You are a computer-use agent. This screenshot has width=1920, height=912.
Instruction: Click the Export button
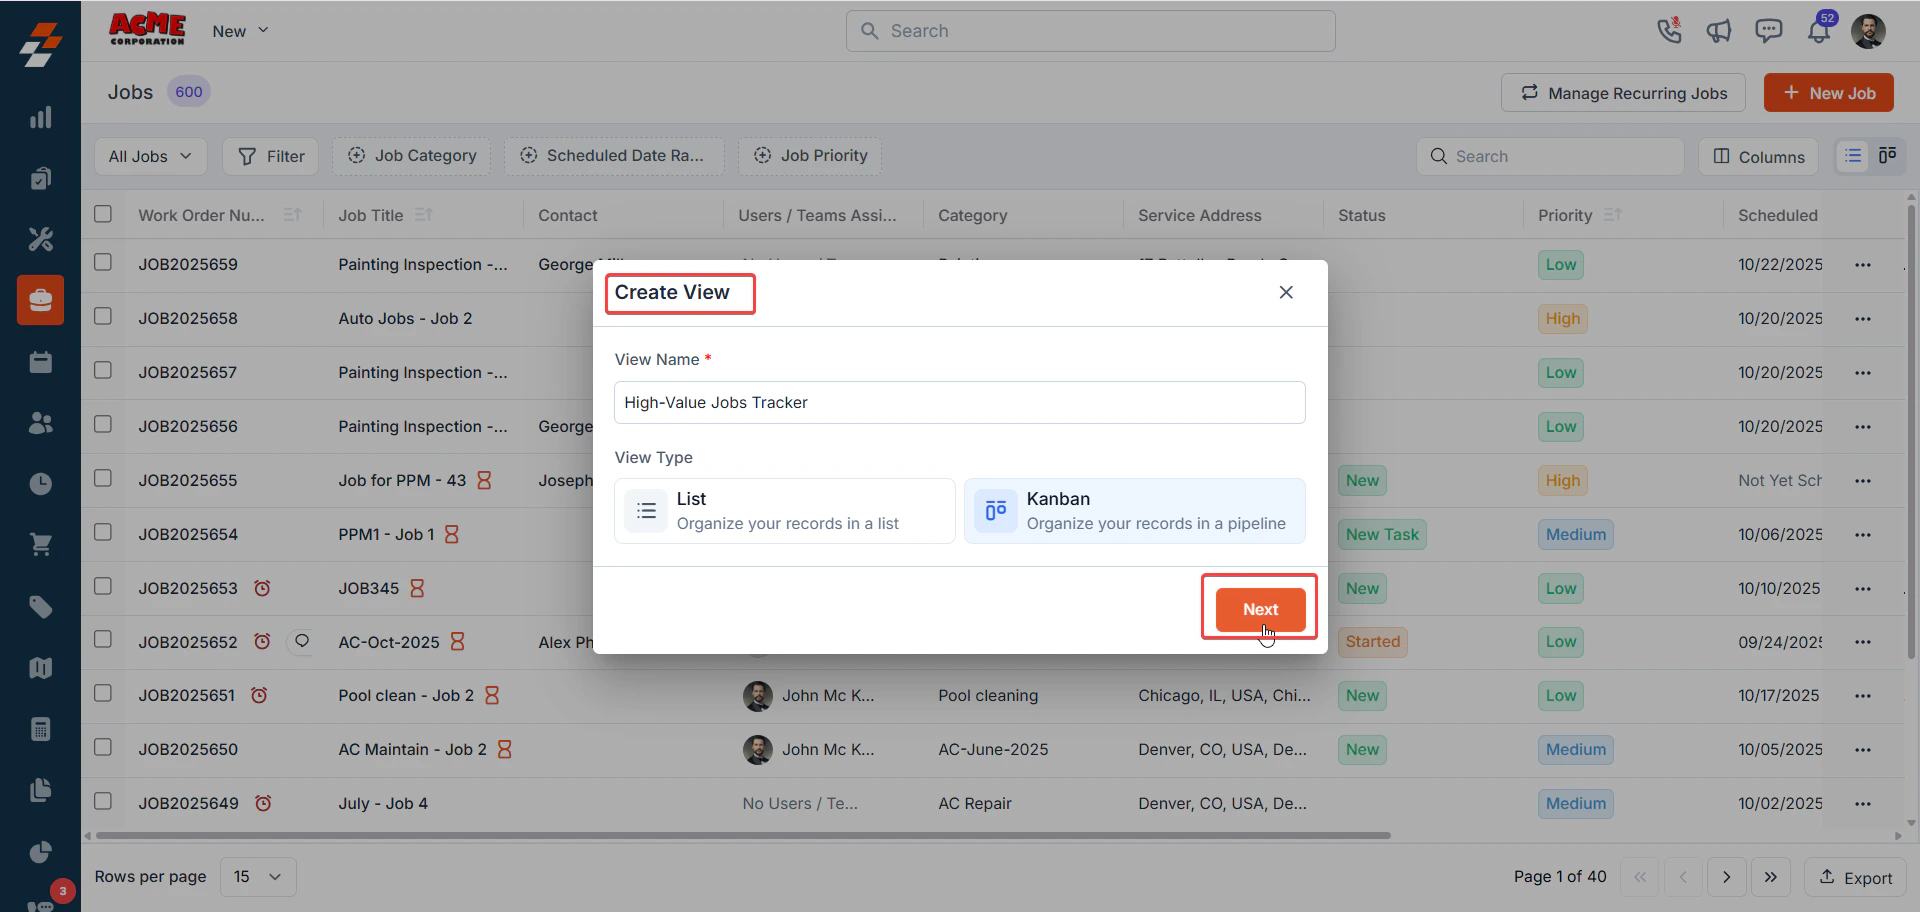[x=1855, y=877]
